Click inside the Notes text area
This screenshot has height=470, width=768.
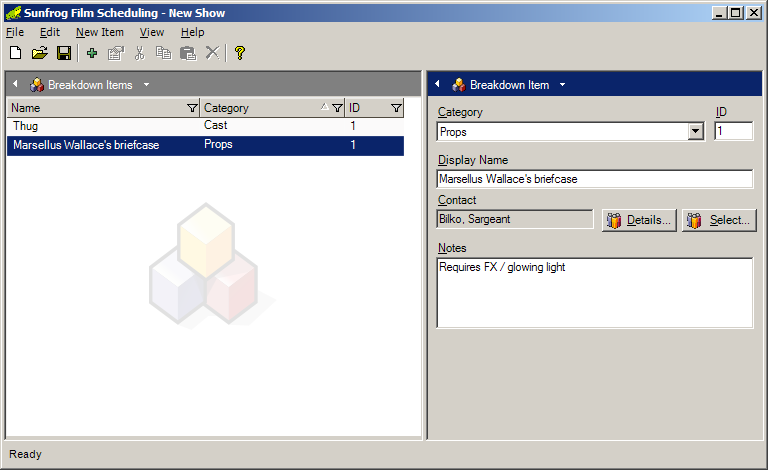(x=595, y=293)
